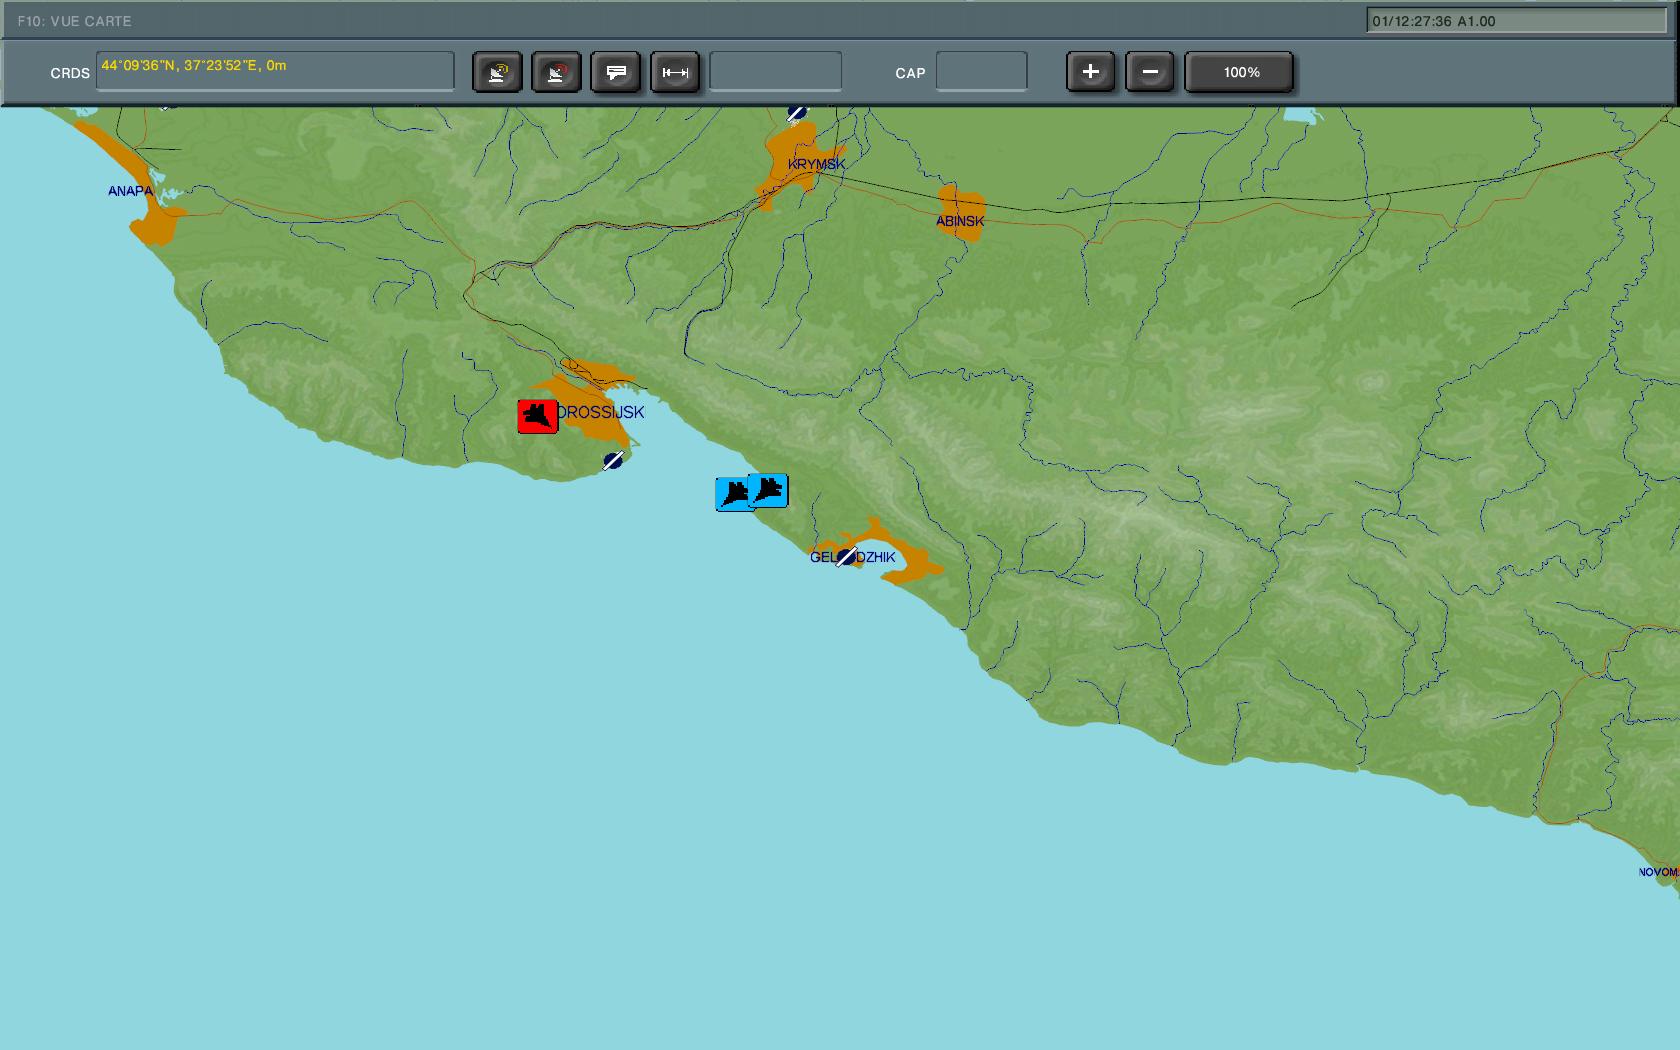The width and height of the screenshot is (1680, 1050).
Task: Click the ABINSK town label
Action: [x=960, y=221]
